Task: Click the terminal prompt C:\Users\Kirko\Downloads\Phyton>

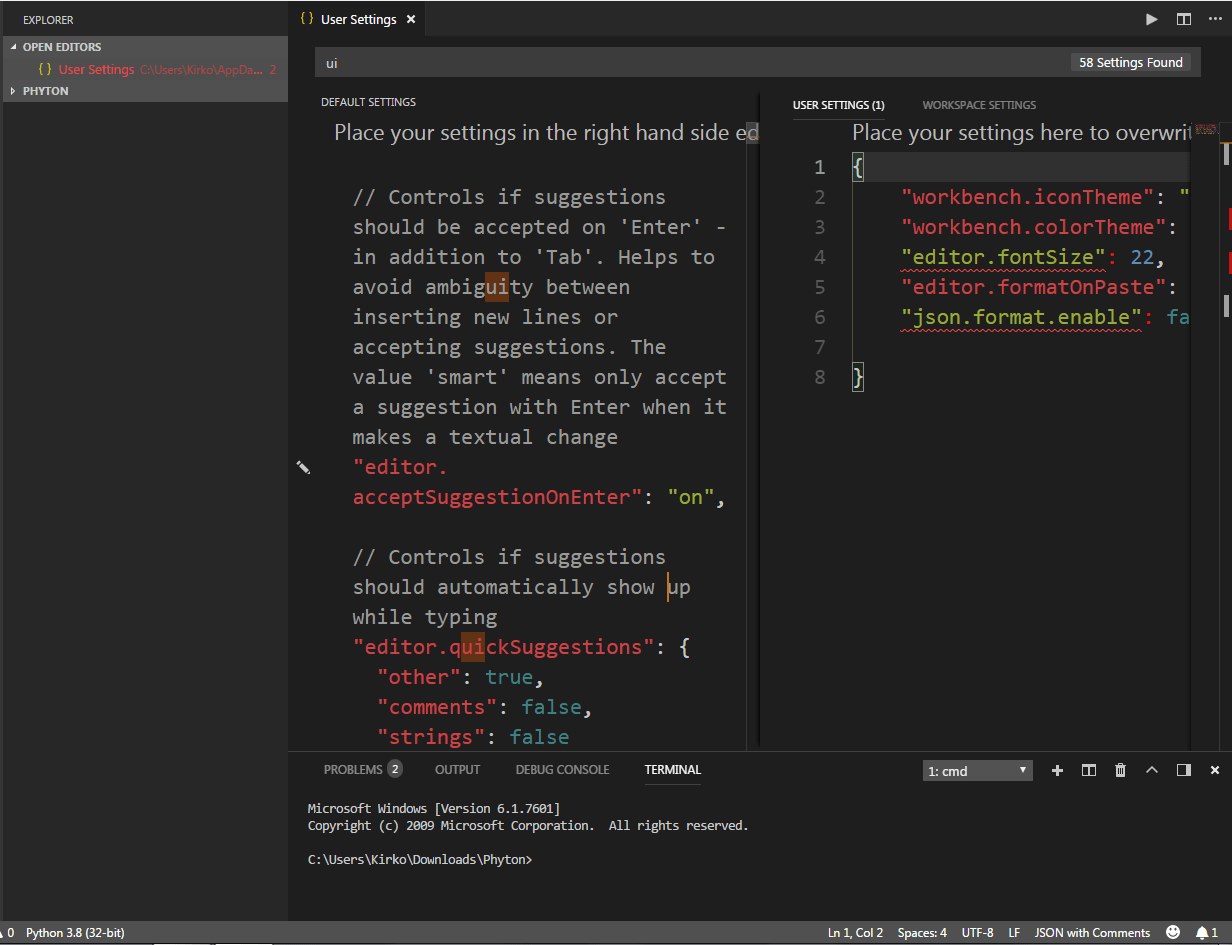Action: tap(420, 859)
